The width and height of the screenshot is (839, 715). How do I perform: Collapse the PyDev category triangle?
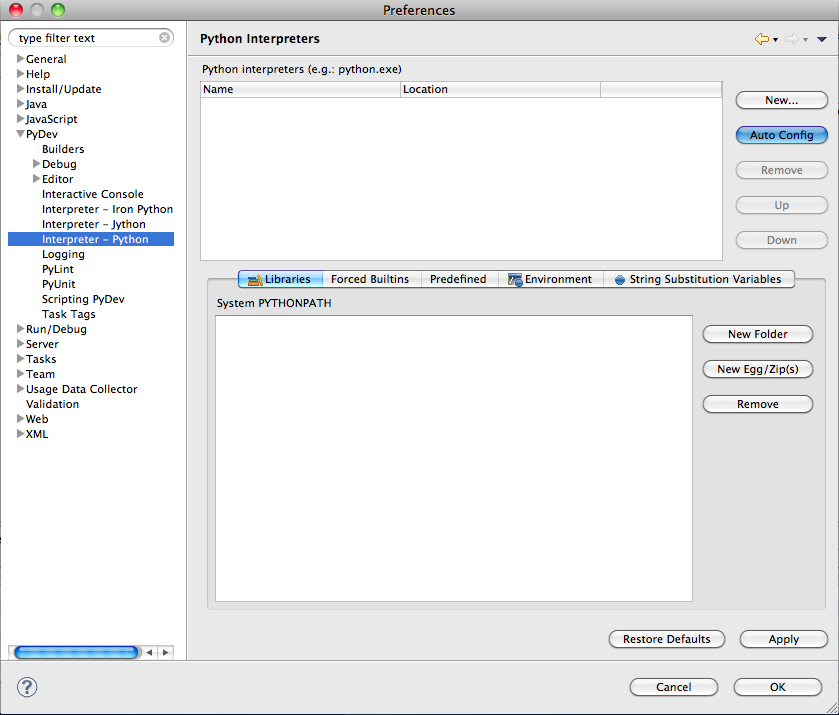coord(19,134)
